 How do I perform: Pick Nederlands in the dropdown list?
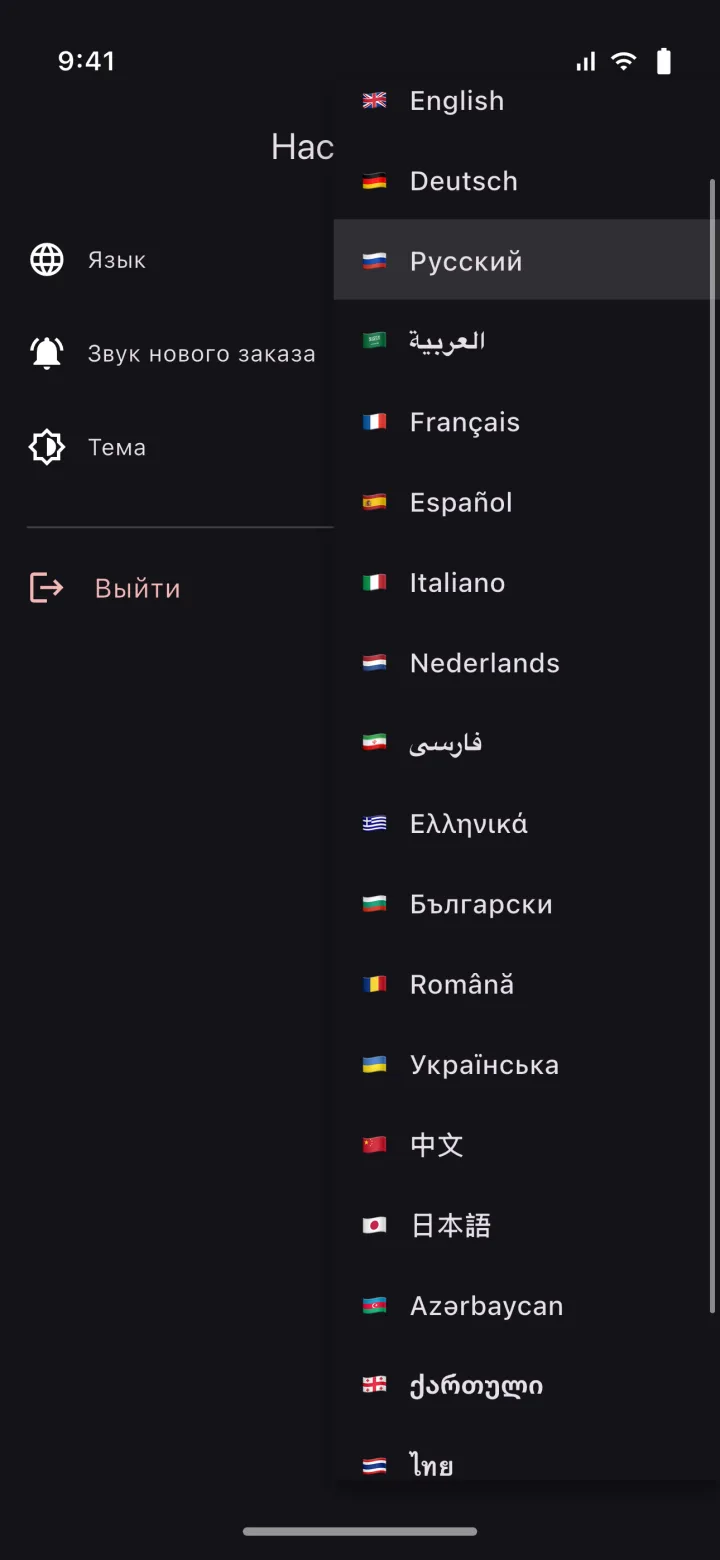click(526, 663)
